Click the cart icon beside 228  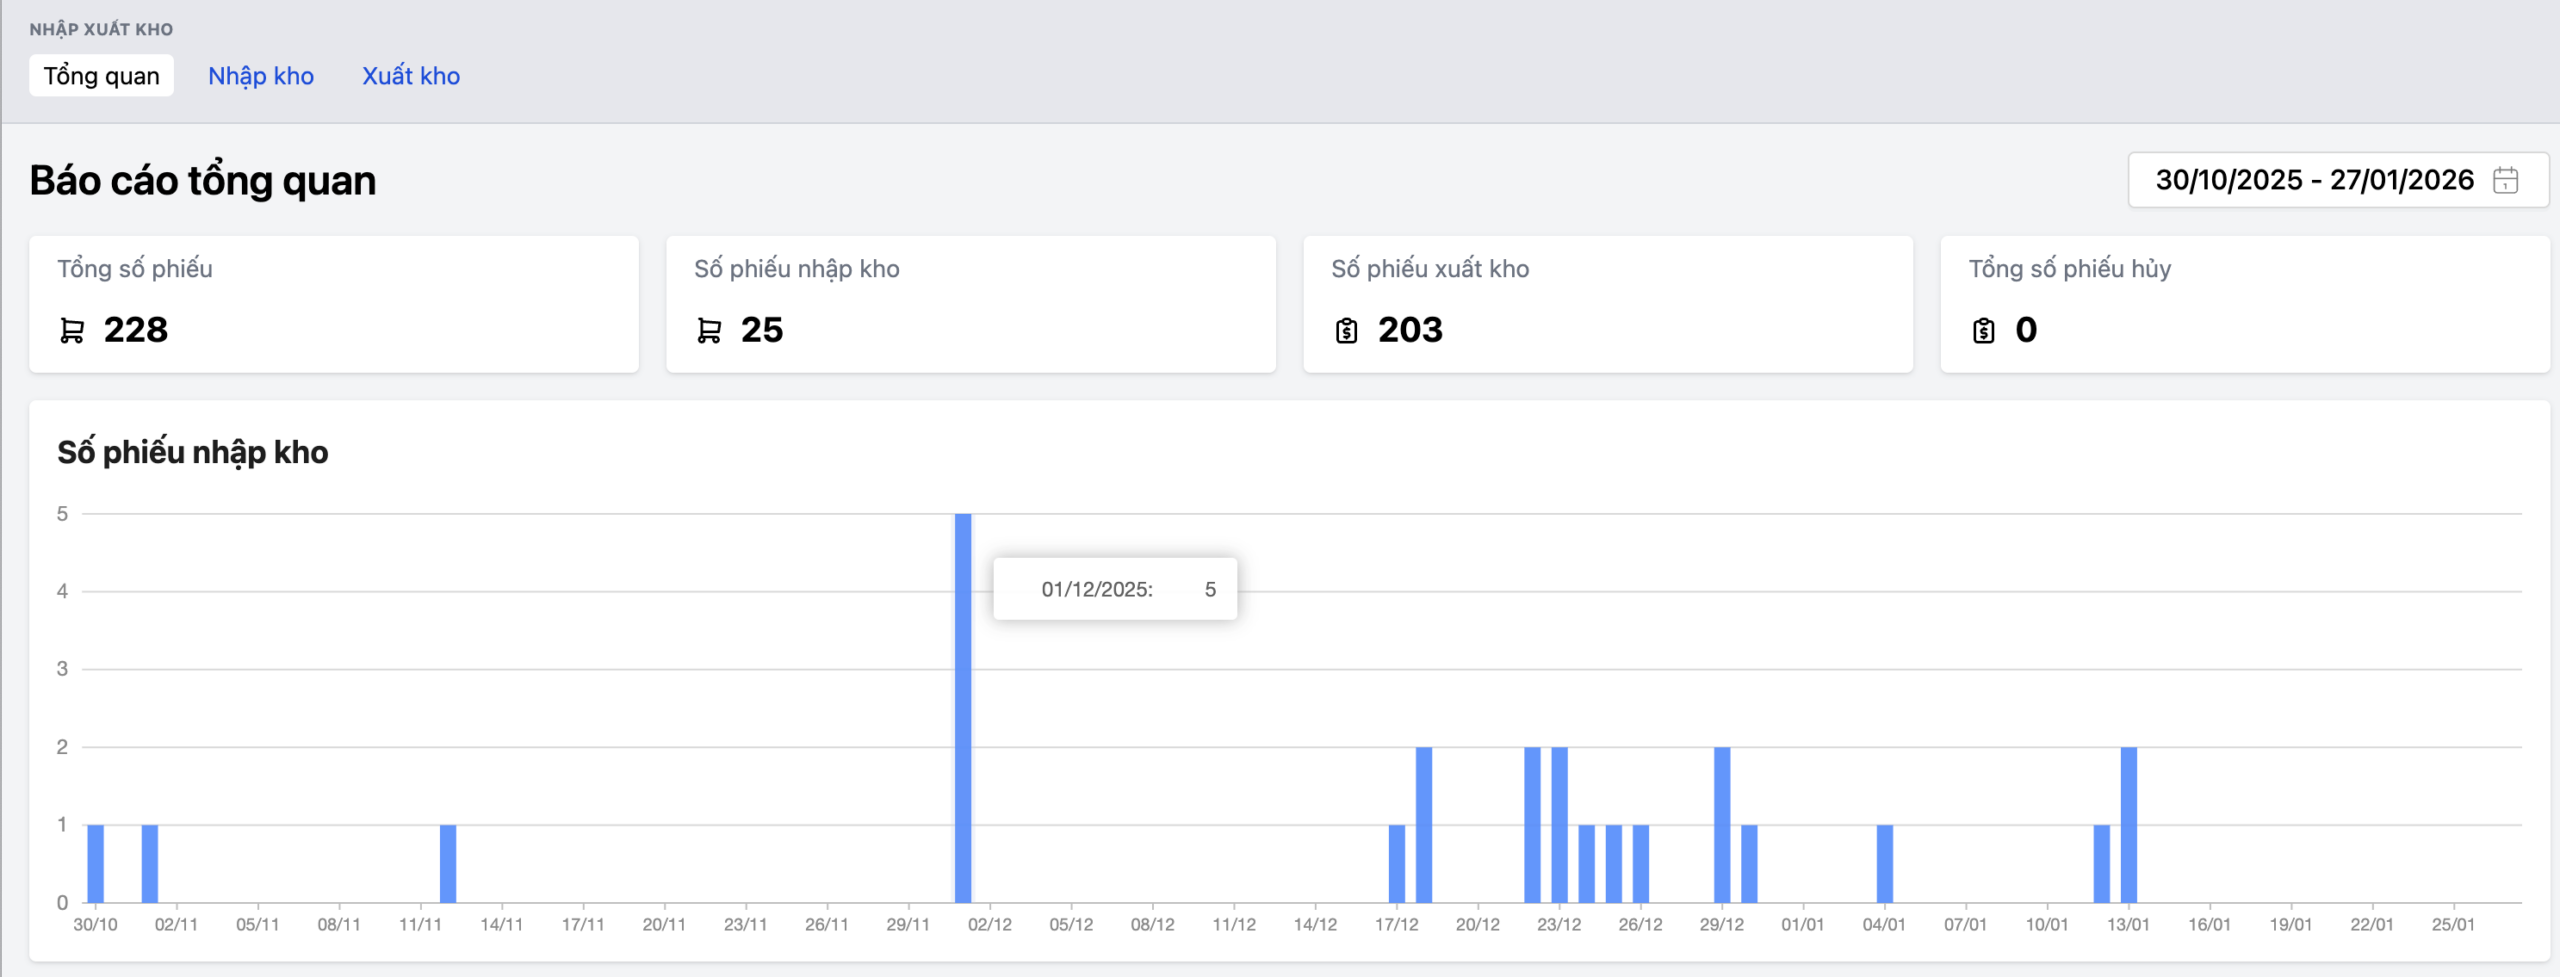click(72, 330)
